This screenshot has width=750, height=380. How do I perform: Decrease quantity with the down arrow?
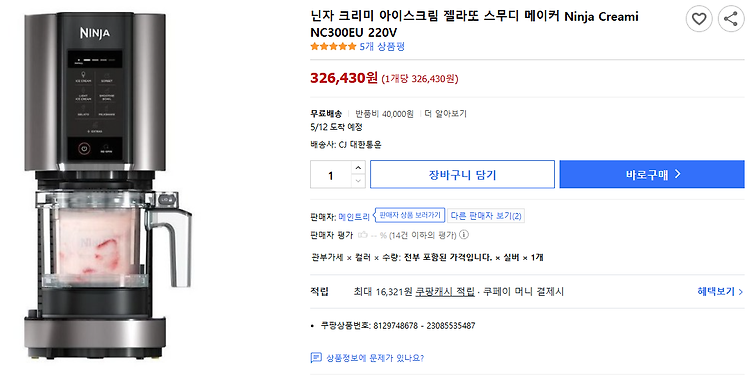[x=358, y=181]
